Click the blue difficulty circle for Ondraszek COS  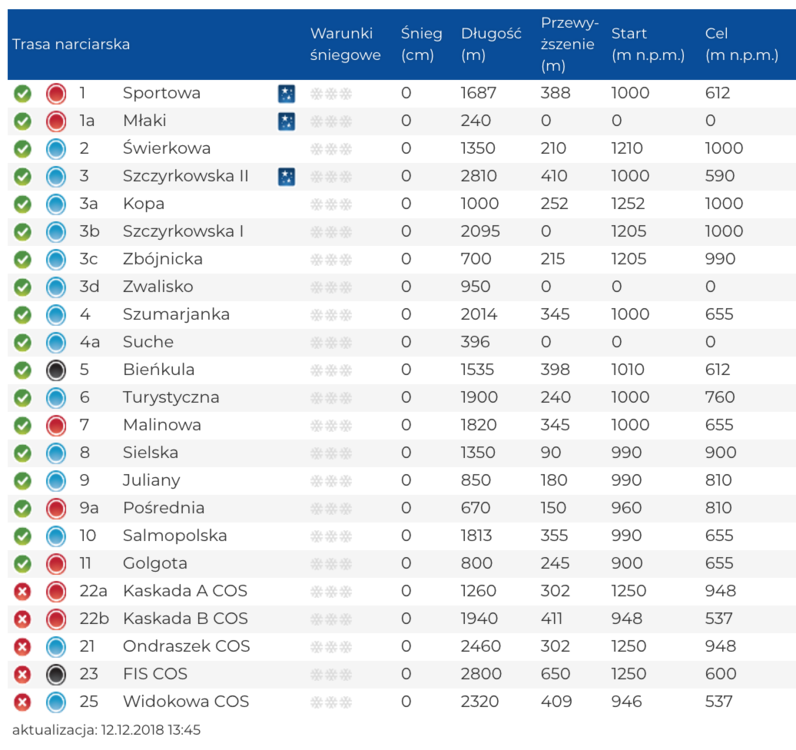pos(56,647)
